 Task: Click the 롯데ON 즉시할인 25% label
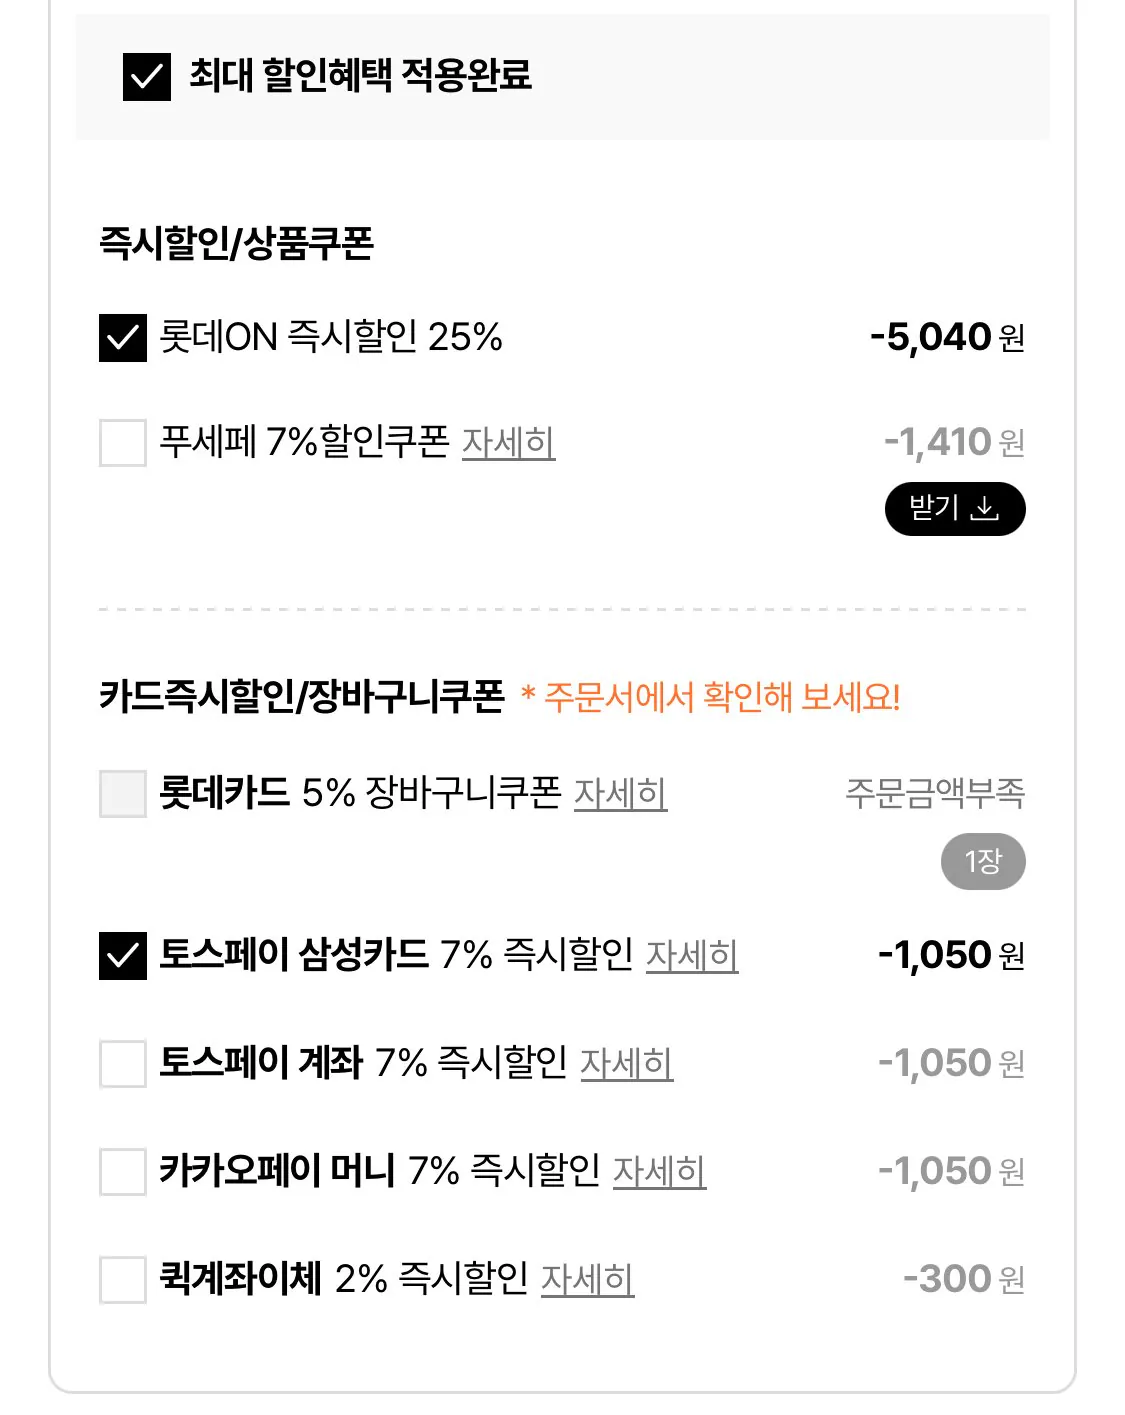330,338
